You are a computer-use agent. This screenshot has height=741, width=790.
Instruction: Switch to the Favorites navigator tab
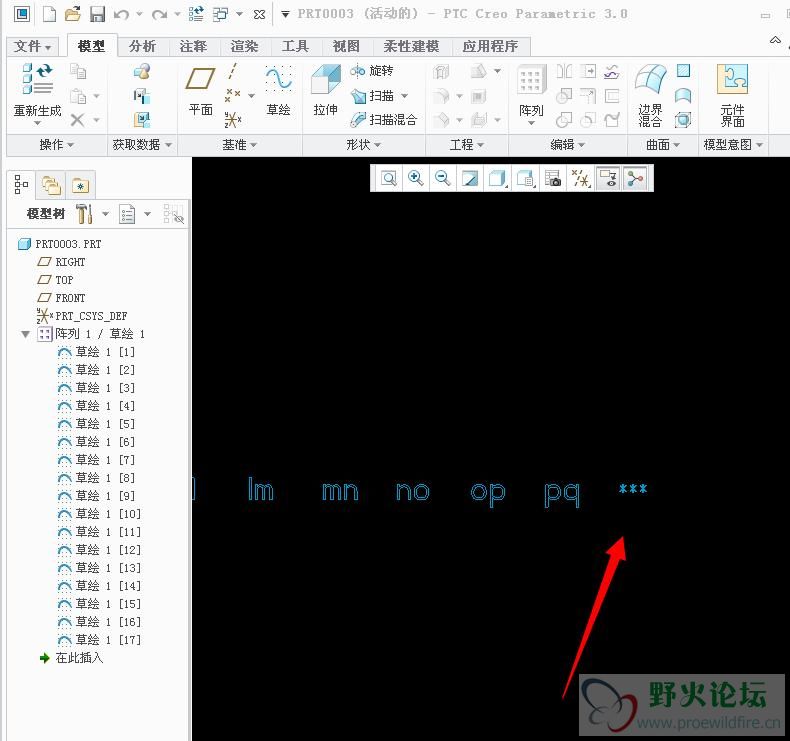pos(81,185)
